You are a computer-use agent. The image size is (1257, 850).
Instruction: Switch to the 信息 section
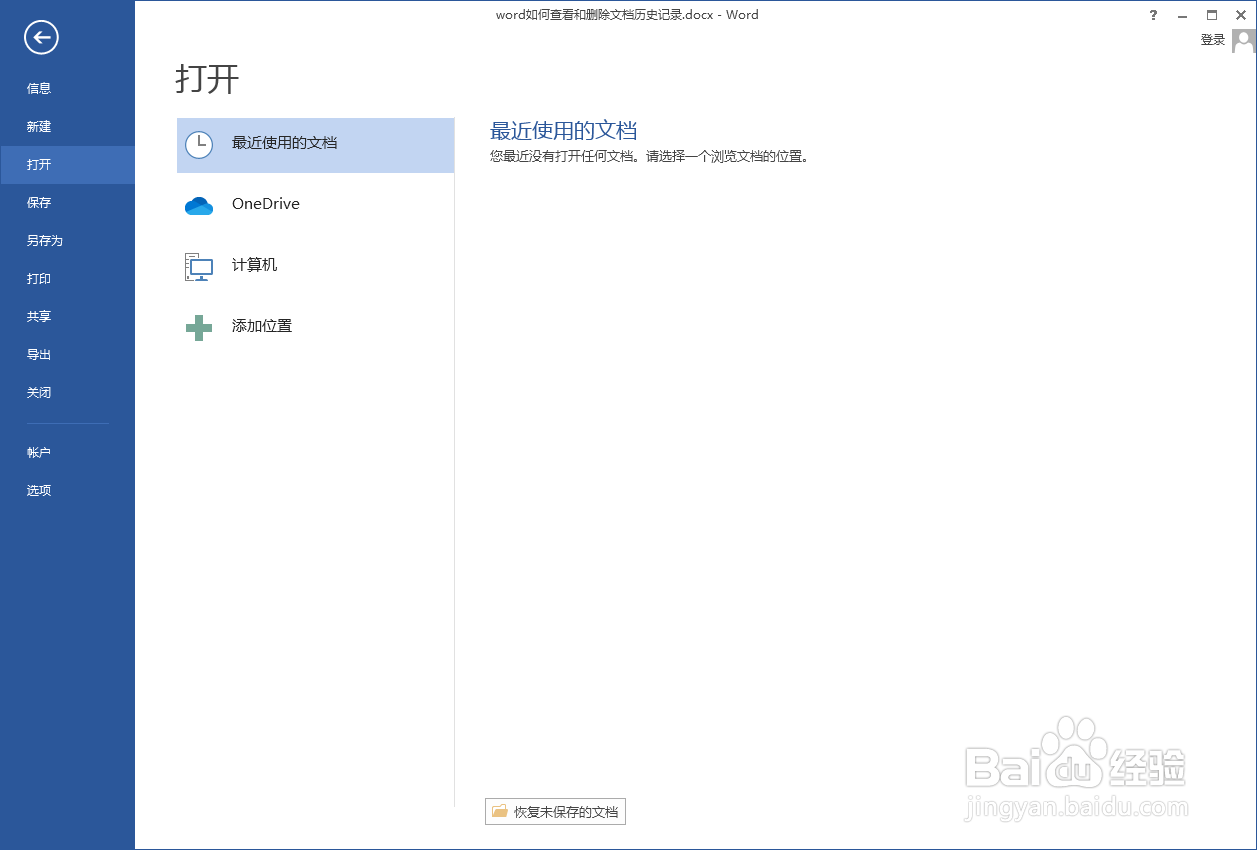38,88
